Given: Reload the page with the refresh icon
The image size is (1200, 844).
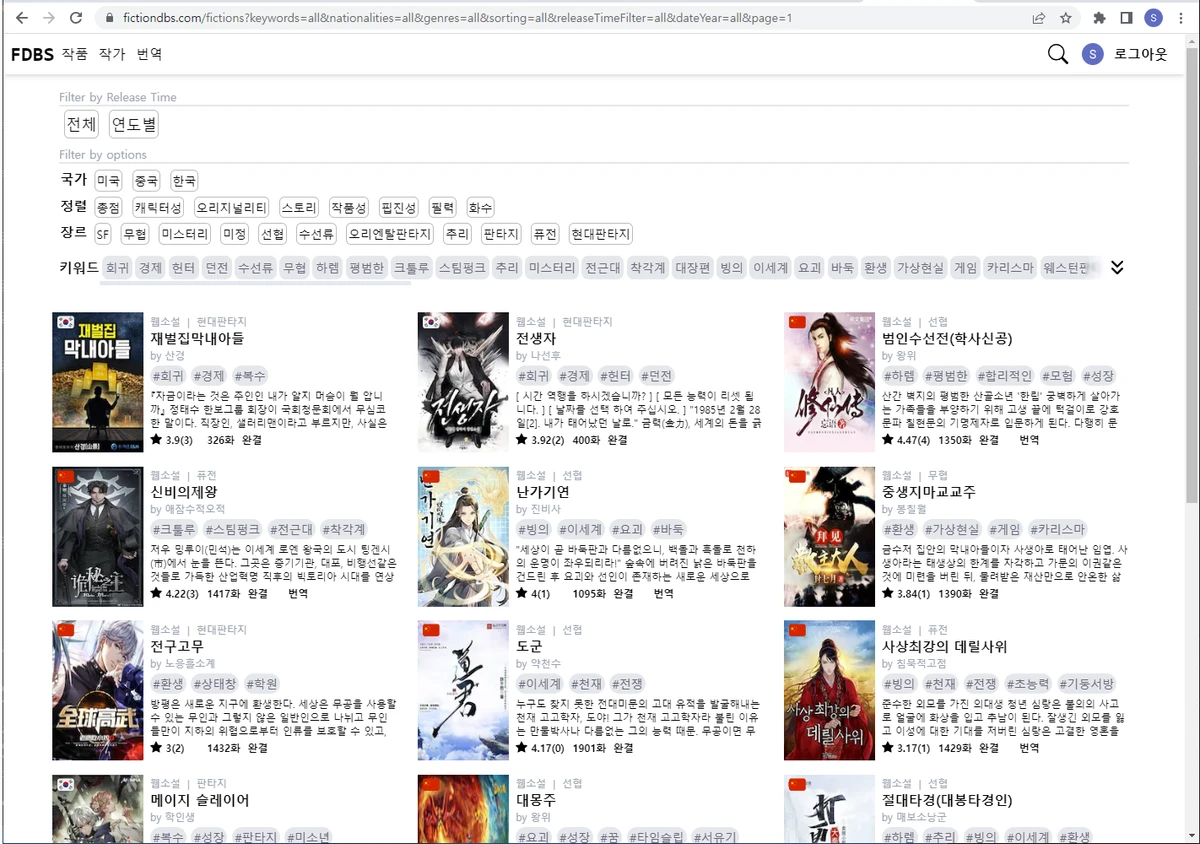Looking at the screenshot, I should [76, 18].
